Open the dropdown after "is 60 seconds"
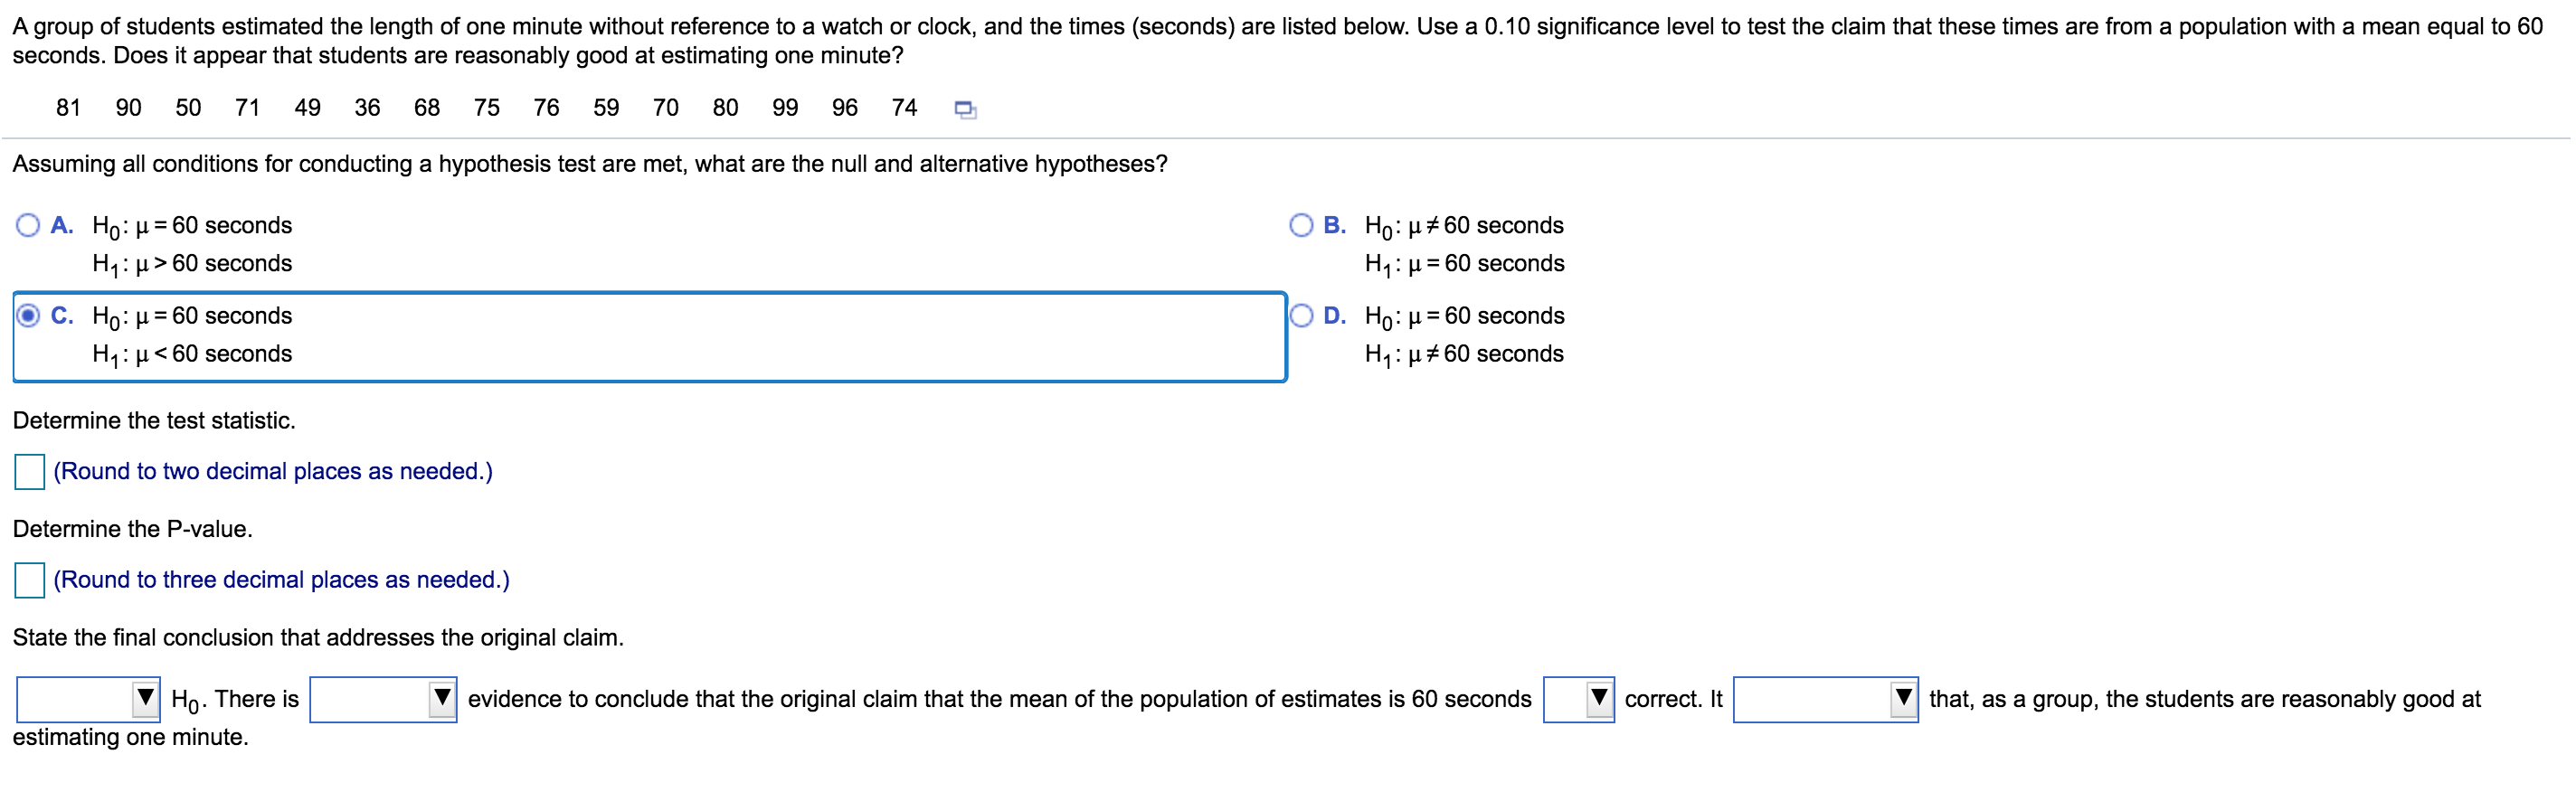This screenshot has width=2576, height=792. click(1578, 701)
